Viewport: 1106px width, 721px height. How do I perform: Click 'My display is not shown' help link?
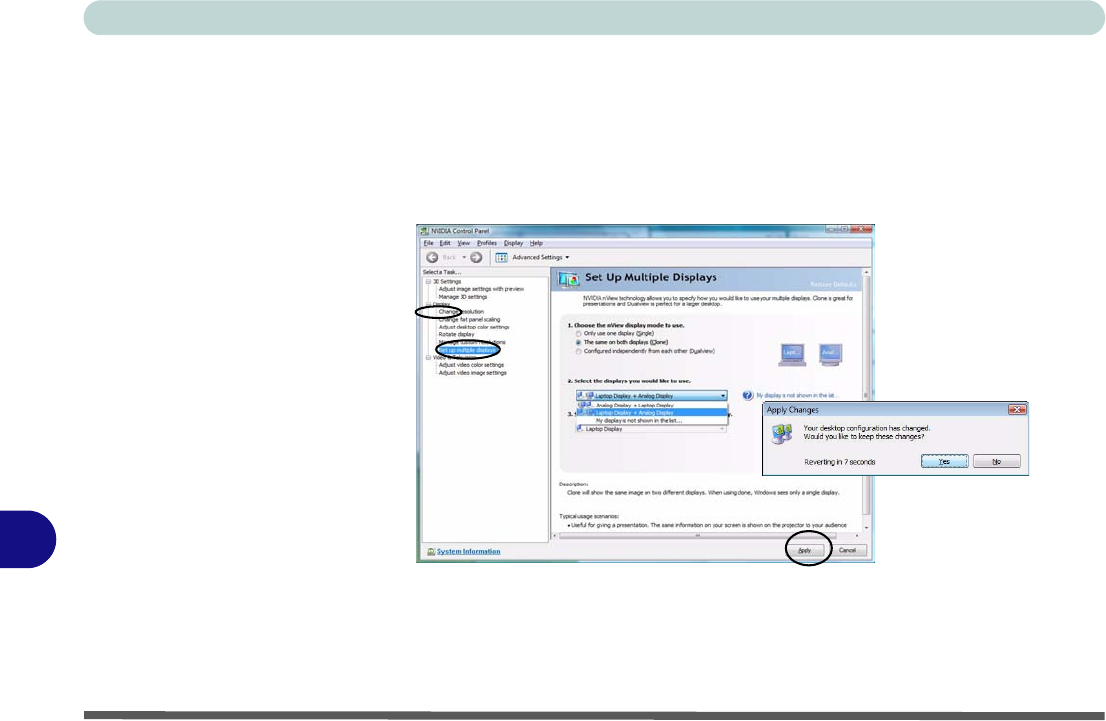796,396
